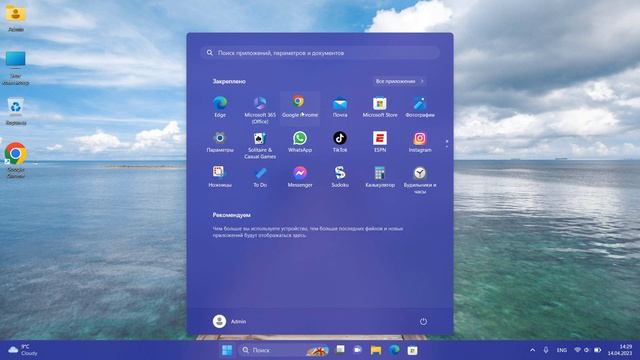Select the Google Chrome desktop shortcut
This screenshot has height=360, width=640.
pos(16,160)
